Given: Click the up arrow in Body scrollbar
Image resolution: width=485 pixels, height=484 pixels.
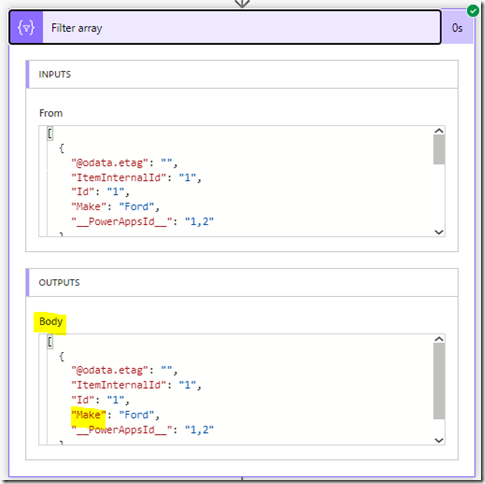Looking at the screenshot, I should point(439,339).
